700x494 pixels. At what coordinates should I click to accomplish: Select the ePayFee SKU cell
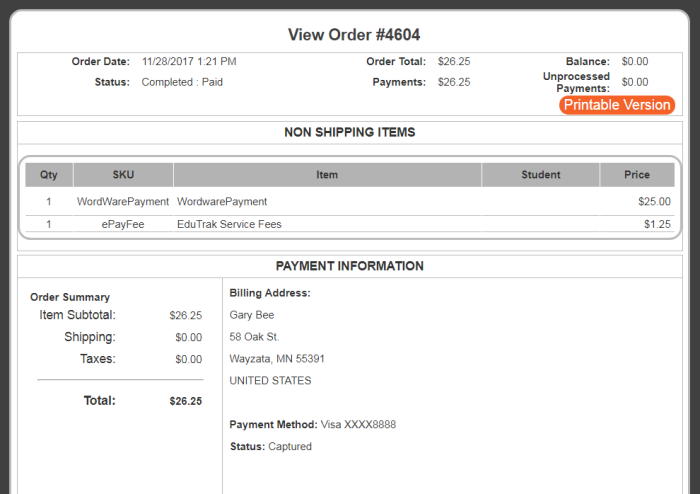pyautogui.click(x=123, y=224)
